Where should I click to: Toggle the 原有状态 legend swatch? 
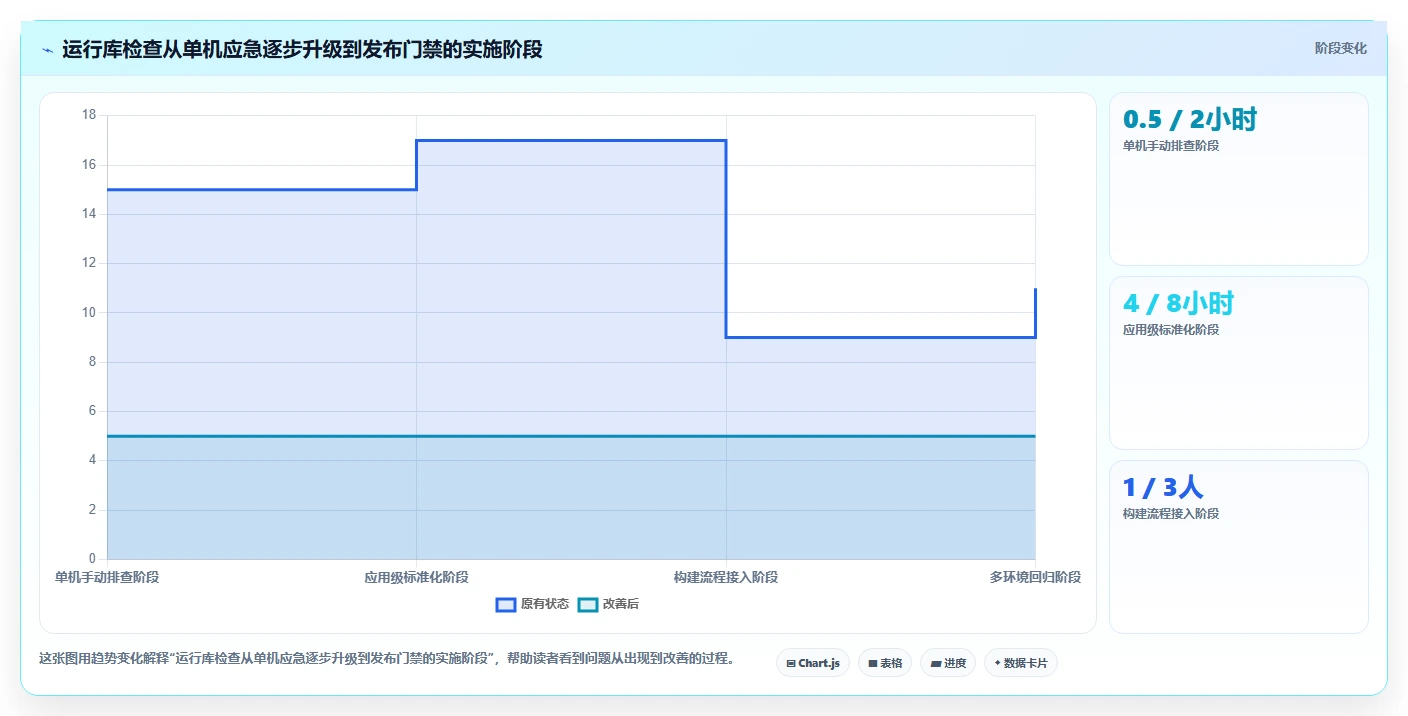506,604
